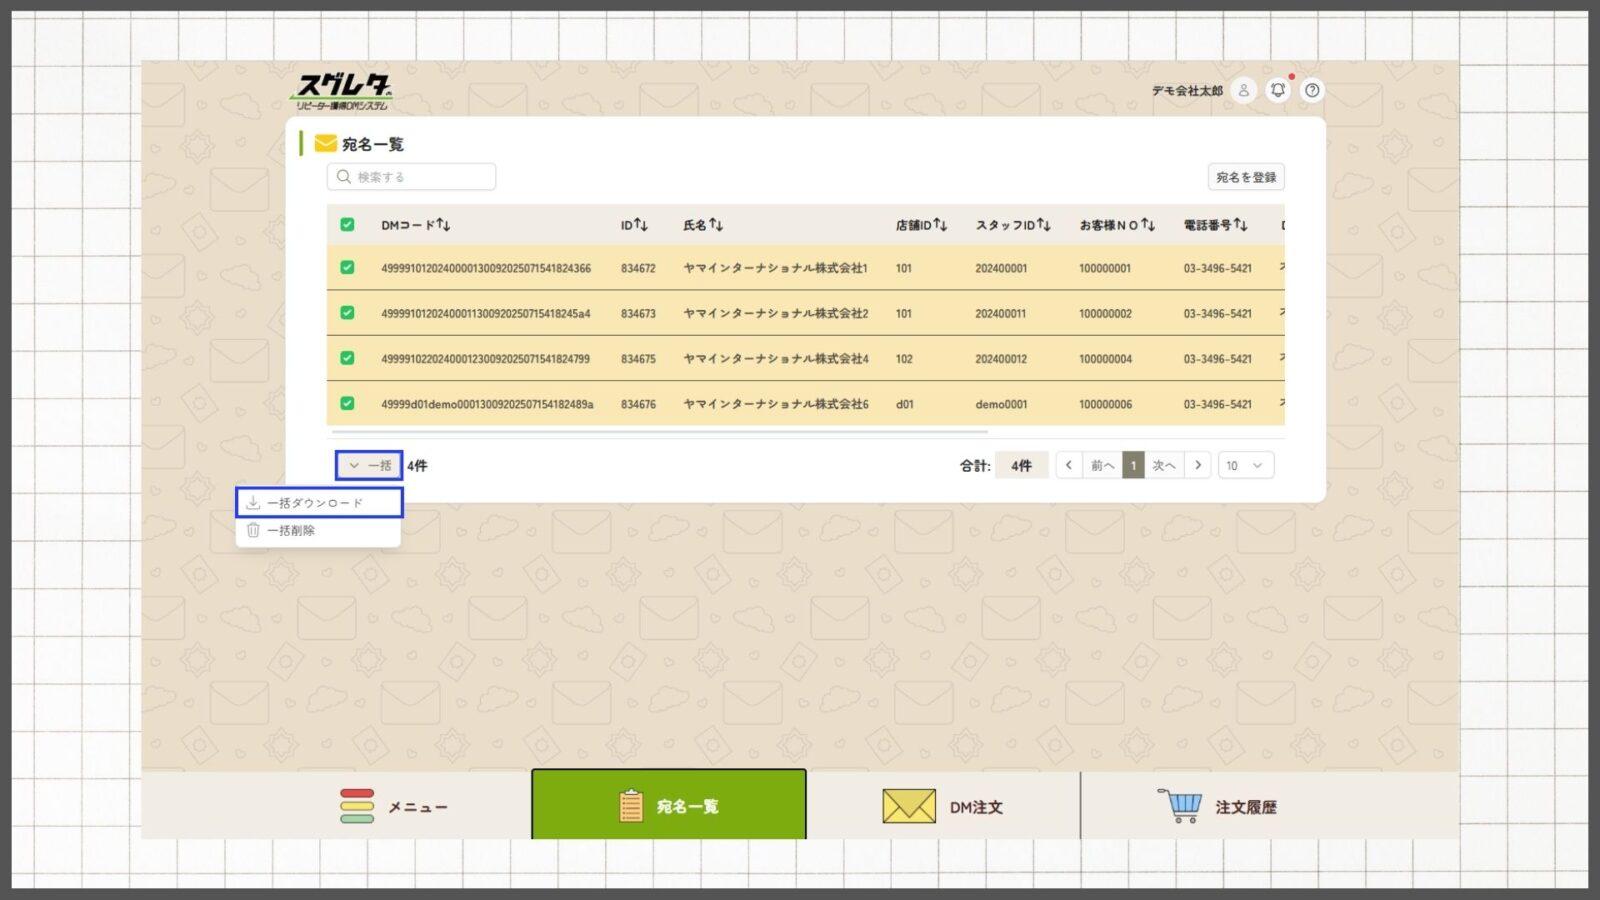Click the user profile avatar icon
Viewport: 1600px width, 900px height.
pyautogui.click(x=1243, y=90)
